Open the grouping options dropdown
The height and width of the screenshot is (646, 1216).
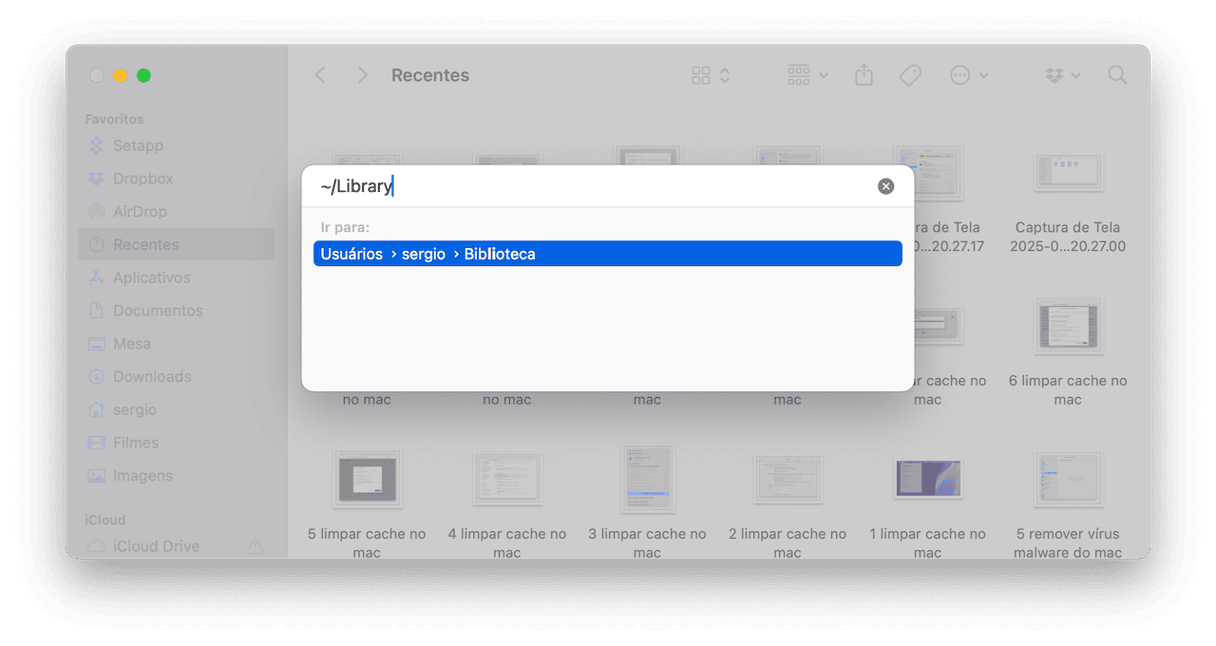807,75
